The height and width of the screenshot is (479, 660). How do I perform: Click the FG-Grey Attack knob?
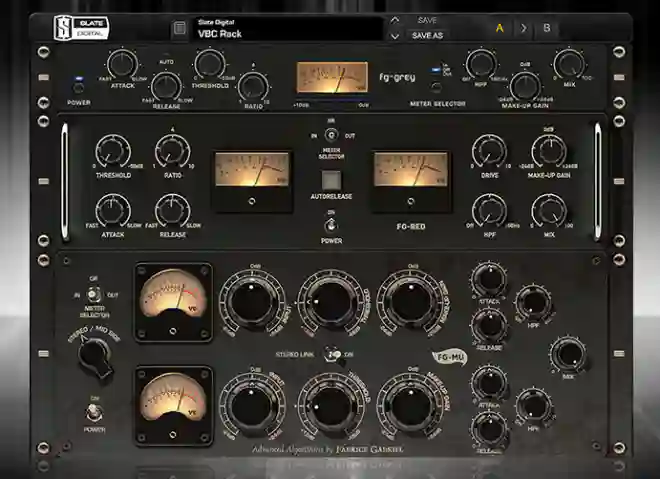122,64
